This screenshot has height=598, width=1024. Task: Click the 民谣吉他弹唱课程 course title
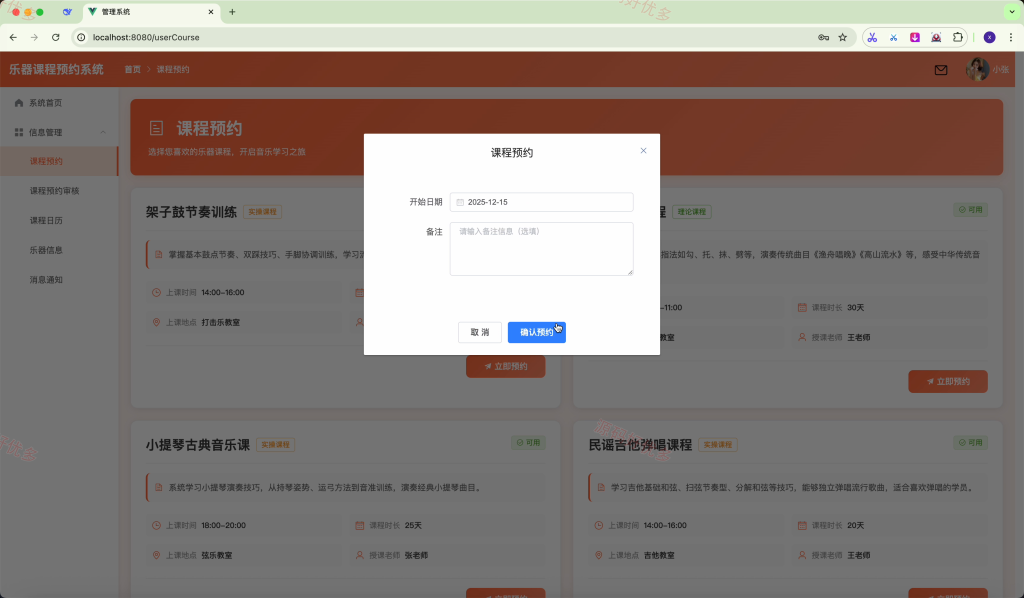[x=641, y=445]
